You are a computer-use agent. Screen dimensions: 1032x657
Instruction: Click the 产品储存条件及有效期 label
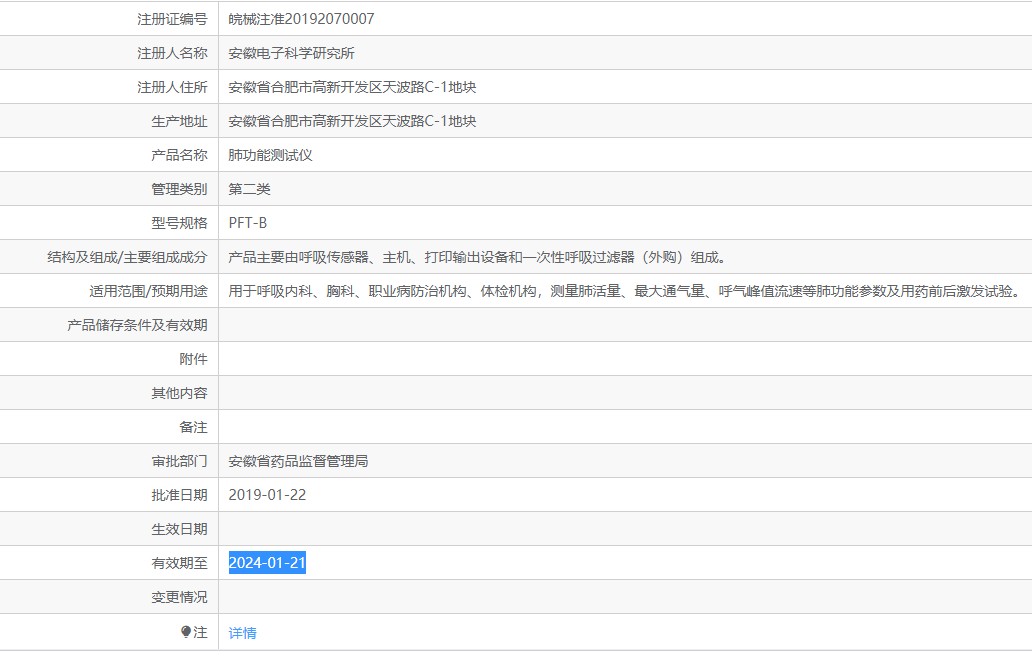[138, 325]
